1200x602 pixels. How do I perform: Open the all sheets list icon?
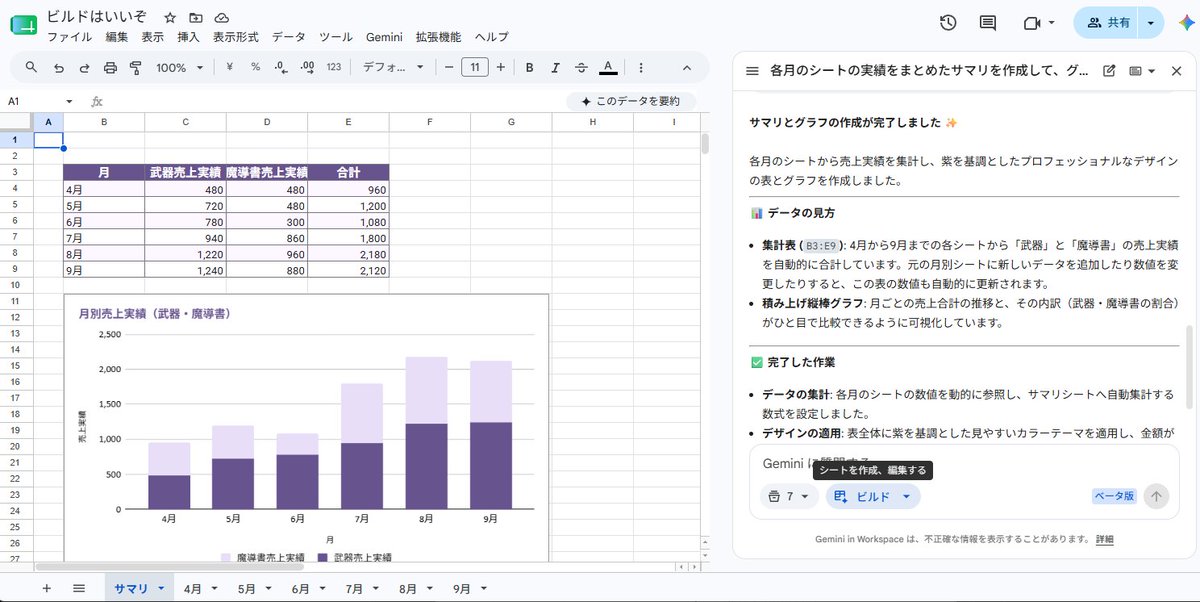click(x=79, y=589)
